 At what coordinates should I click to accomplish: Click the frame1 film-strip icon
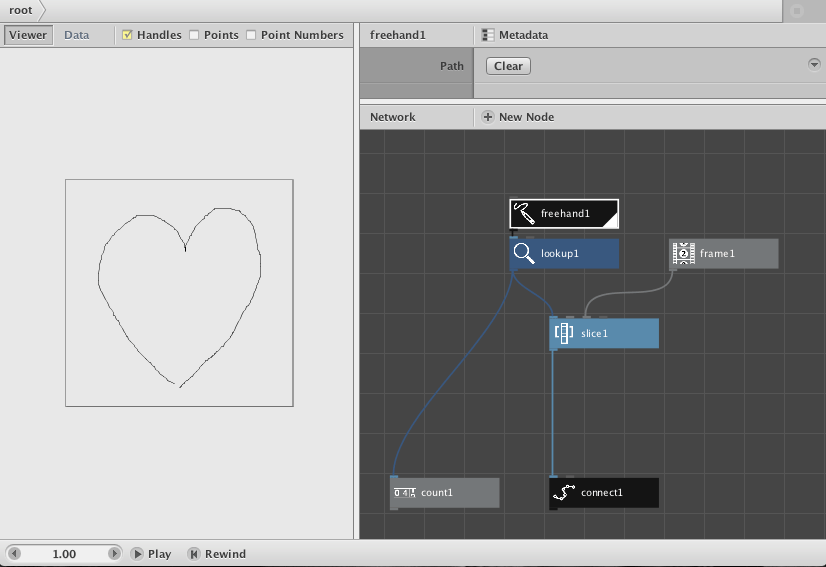(683, 253)
